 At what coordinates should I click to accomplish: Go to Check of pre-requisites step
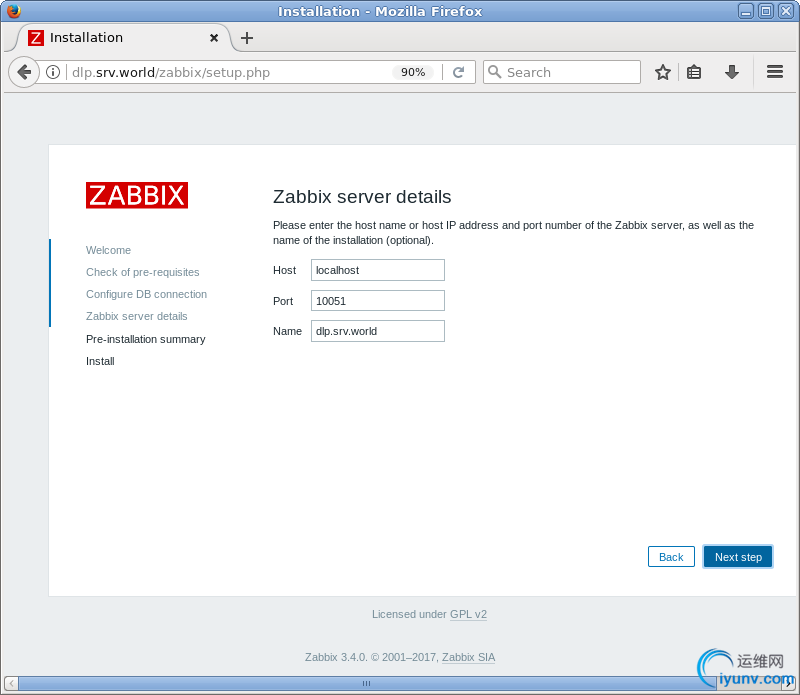coord(142,272)
